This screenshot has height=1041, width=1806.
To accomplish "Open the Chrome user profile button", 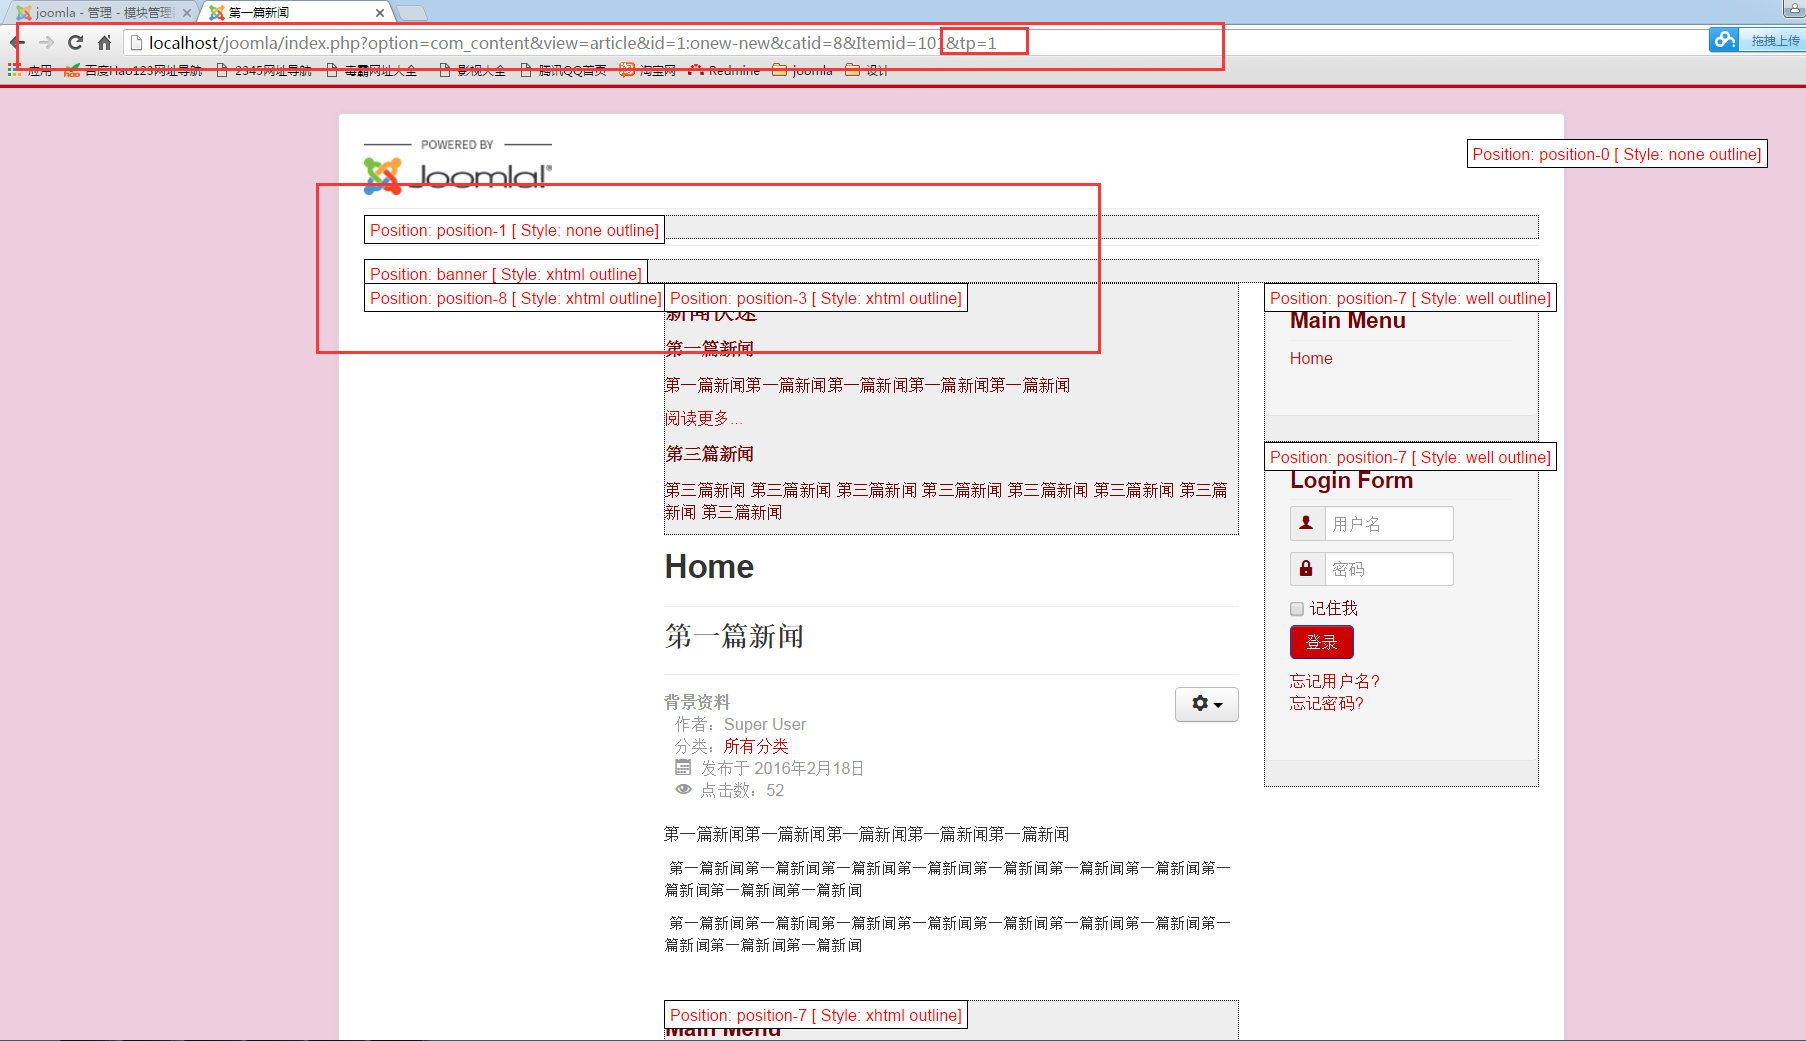I will 1793,9.
